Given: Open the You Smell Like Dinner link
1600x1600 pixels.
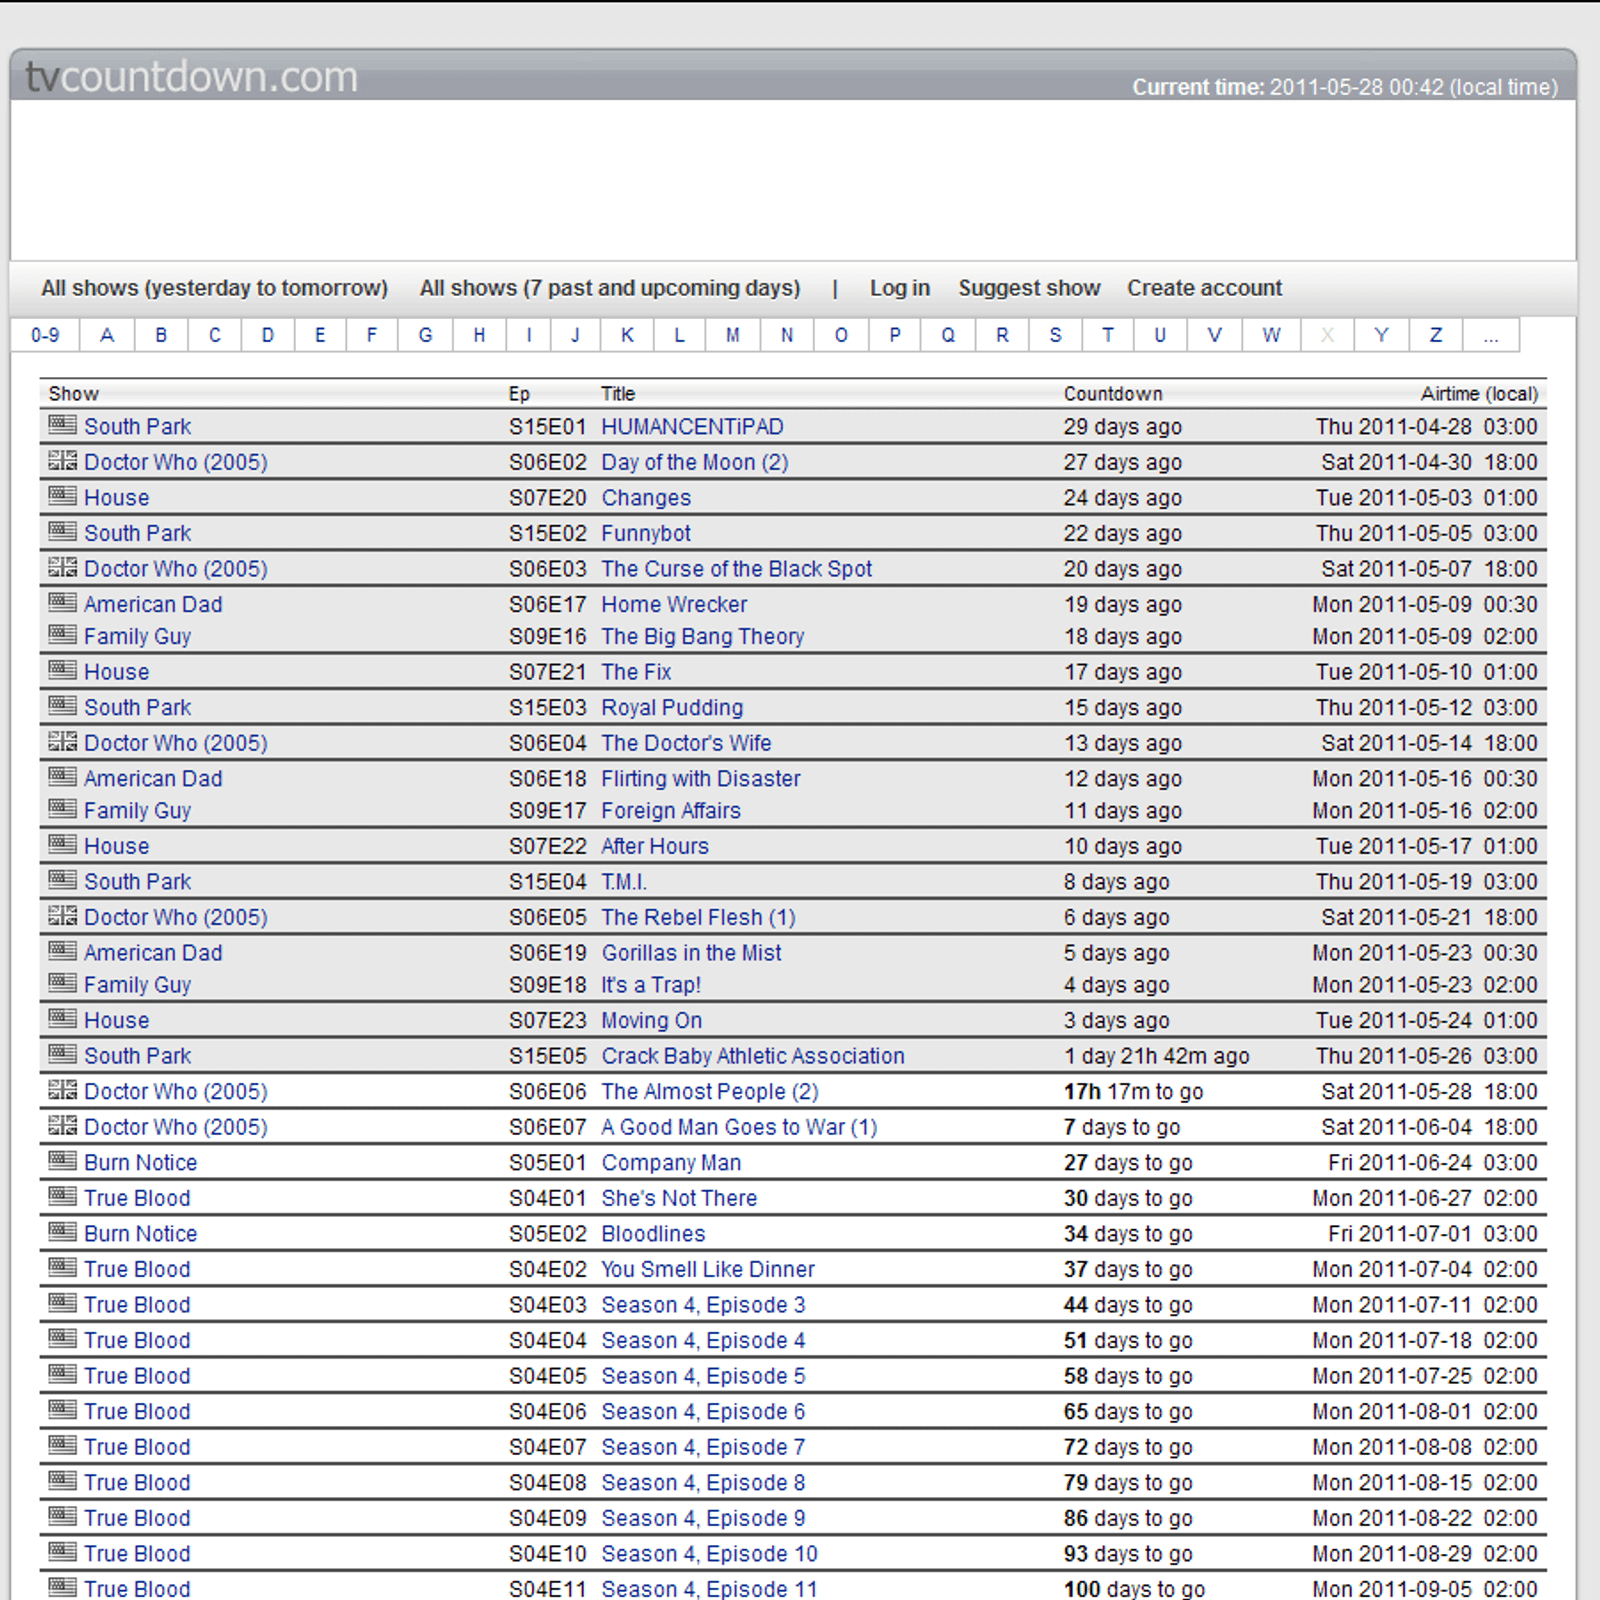Looking at the screenshot, I should coord(707,1270).
